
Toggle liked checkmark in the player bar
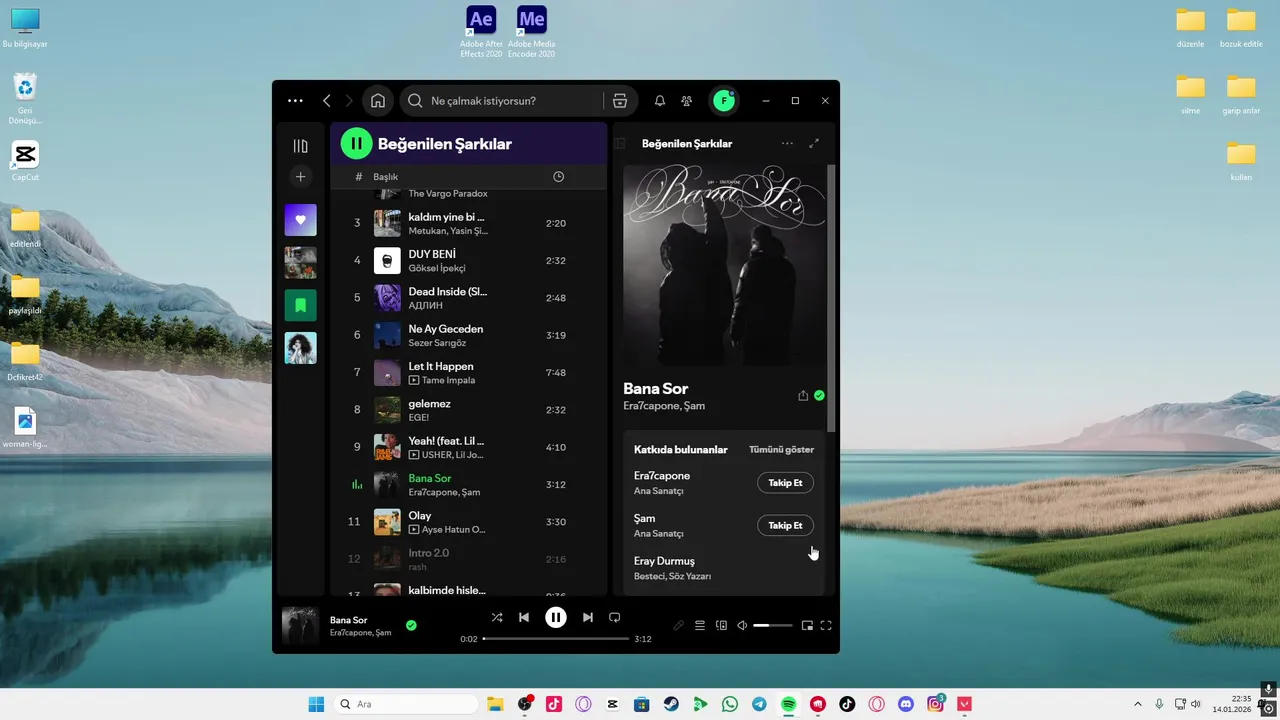[x=411, y=626]
